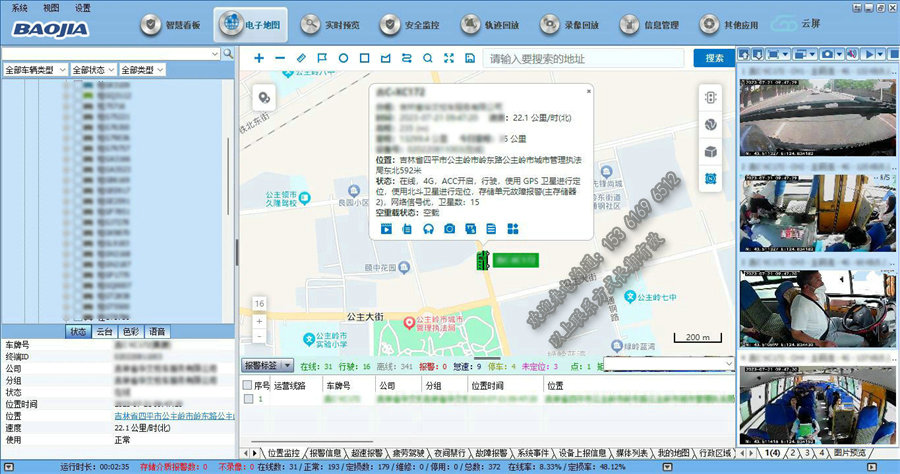Click the save map icon

469,59
